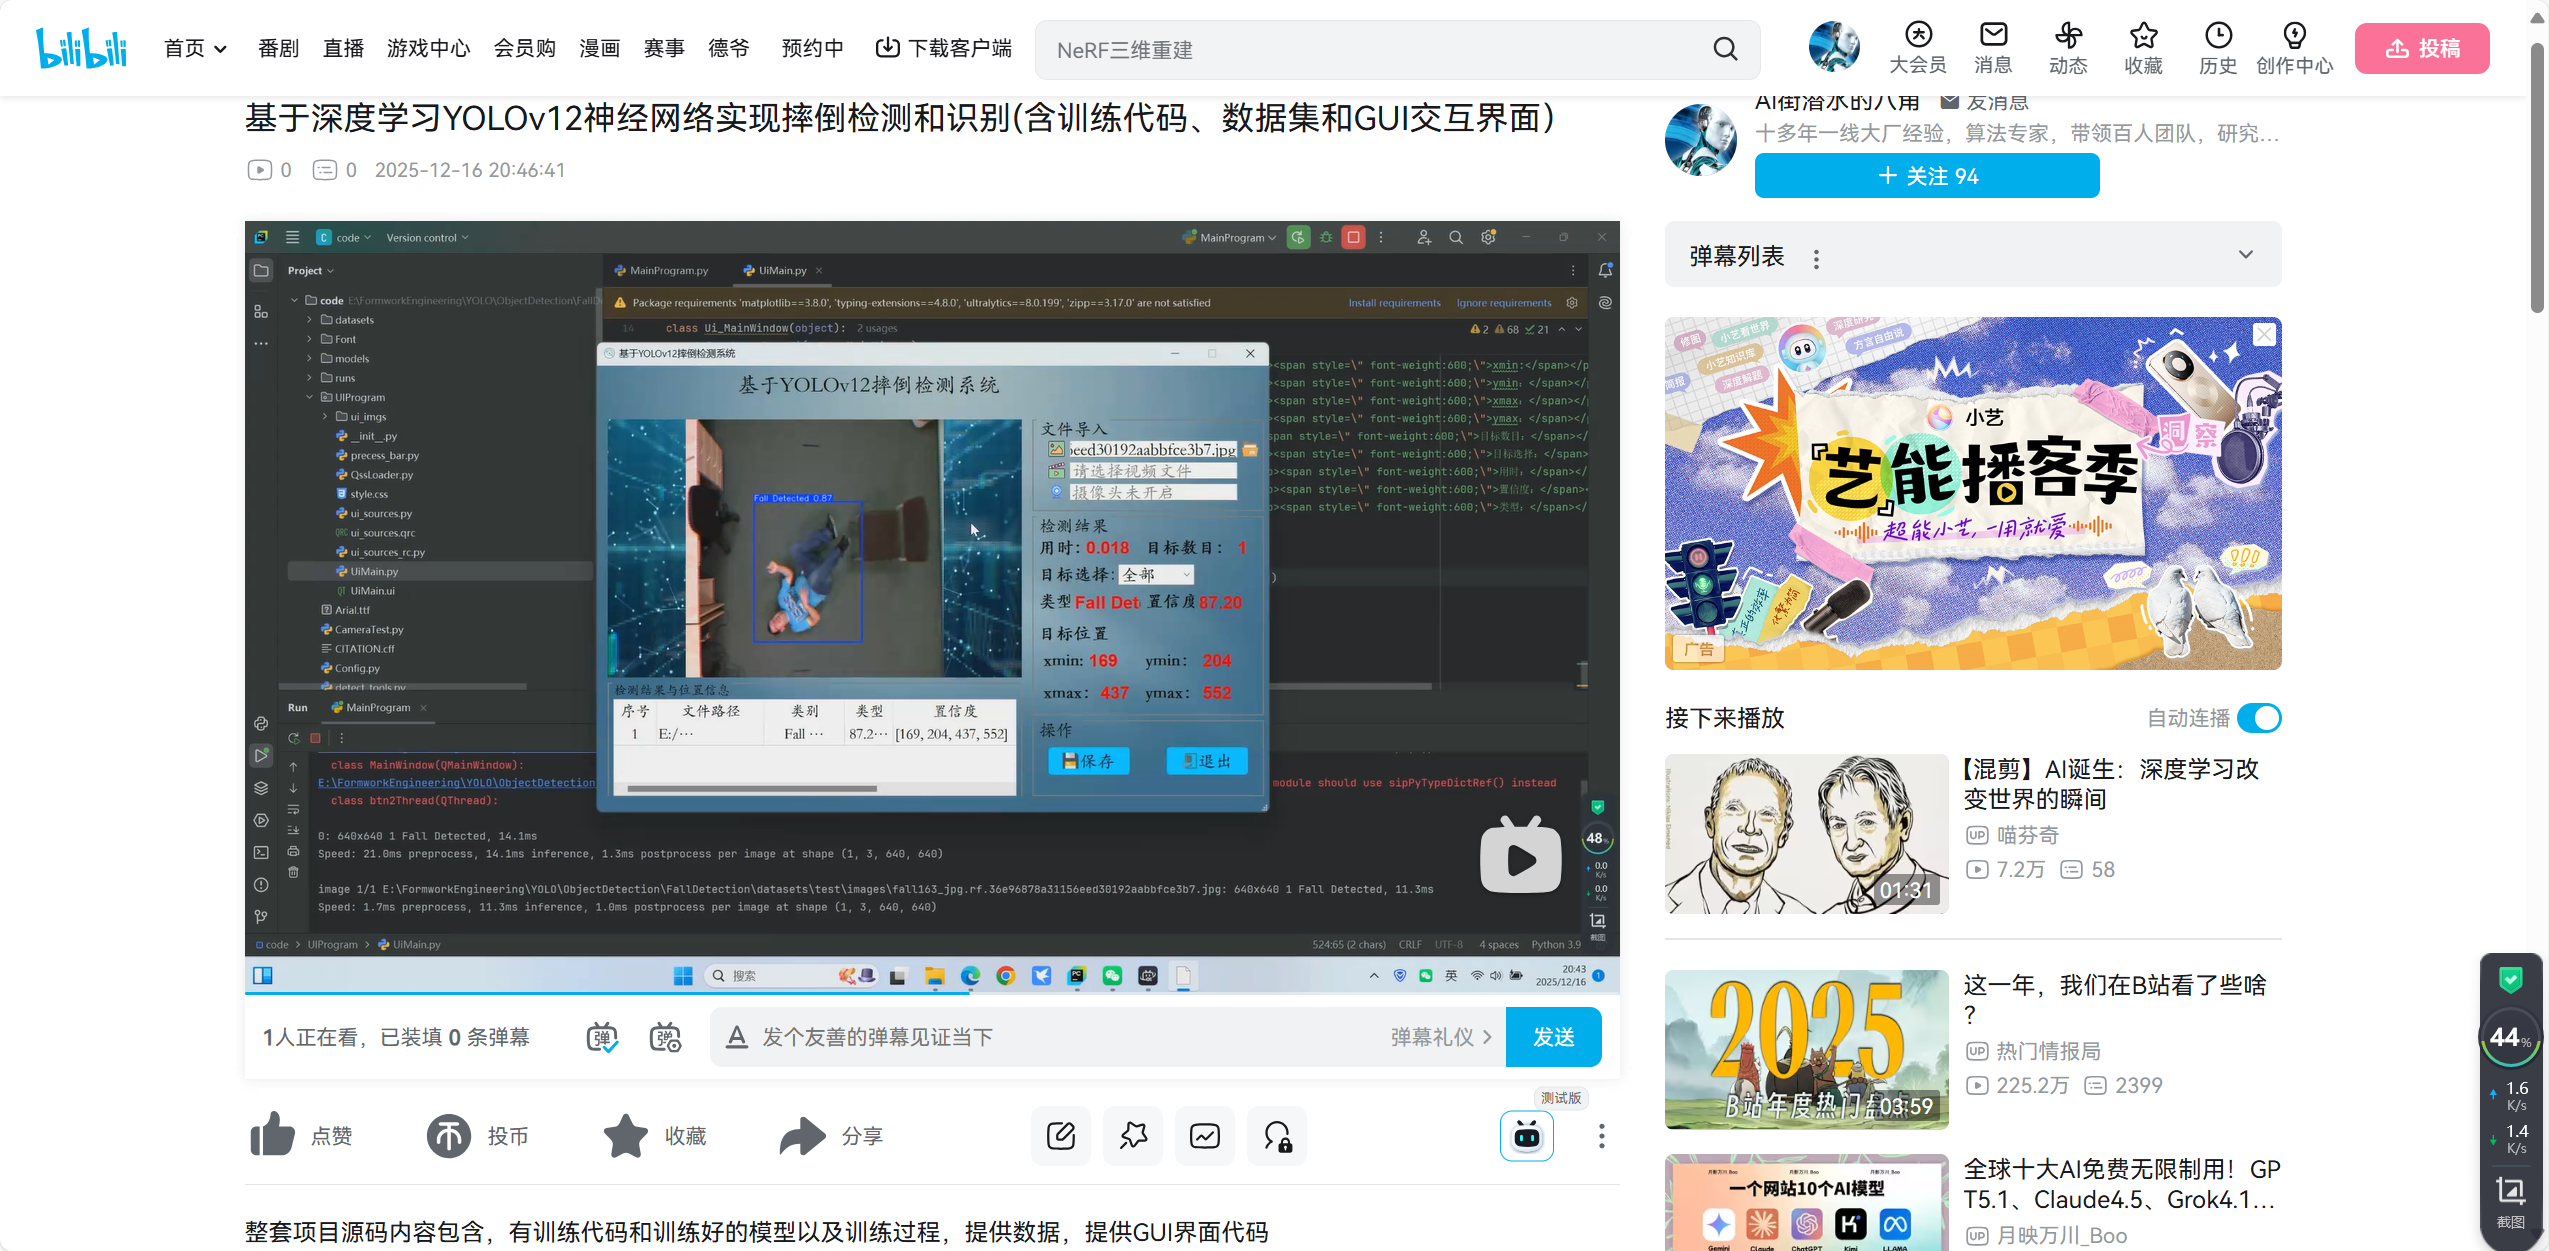Click the star favorite icon below video

[626, 1136]
